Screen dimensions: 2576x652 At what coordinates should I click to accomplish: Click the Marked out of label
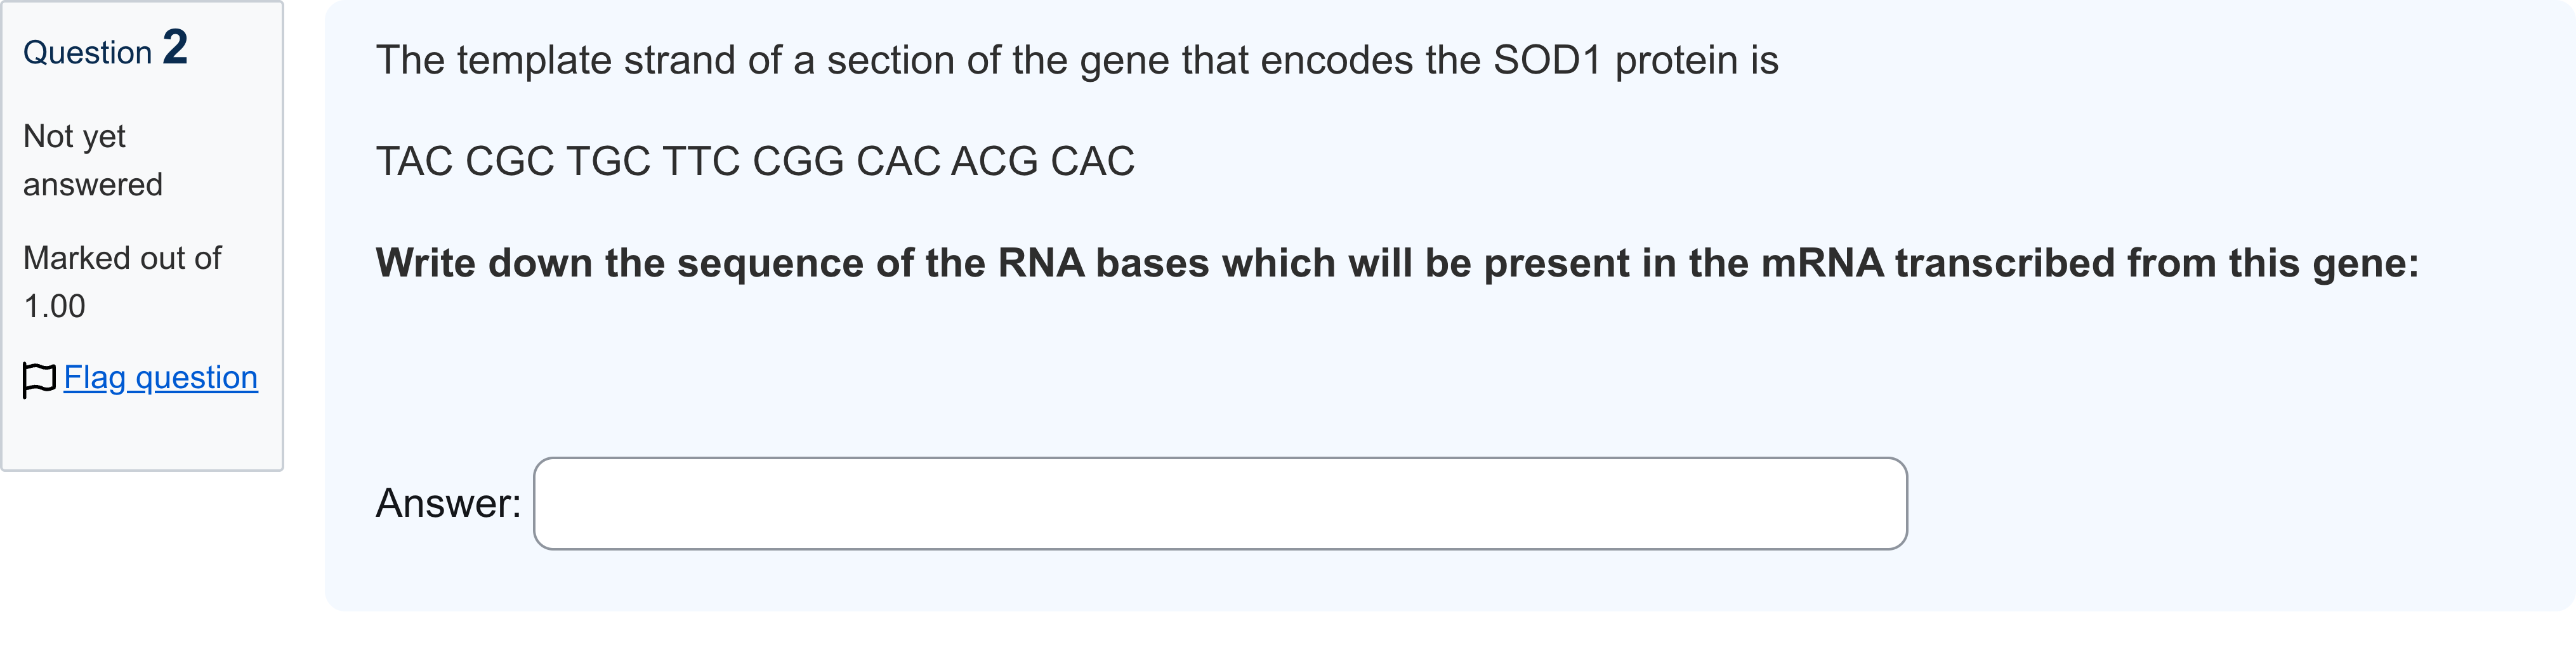[122, 258]
